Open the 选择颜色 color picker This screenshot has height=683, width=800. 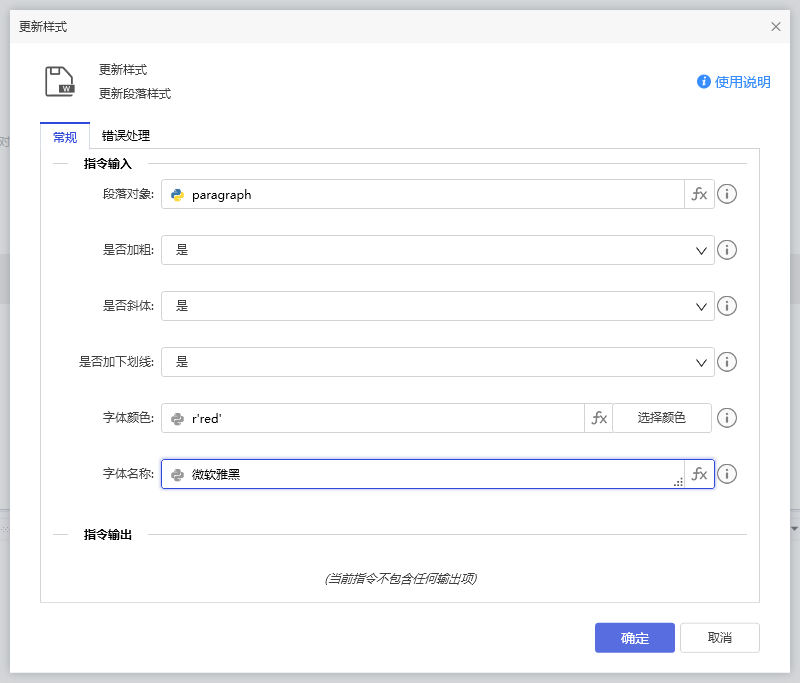click(661, 418)
